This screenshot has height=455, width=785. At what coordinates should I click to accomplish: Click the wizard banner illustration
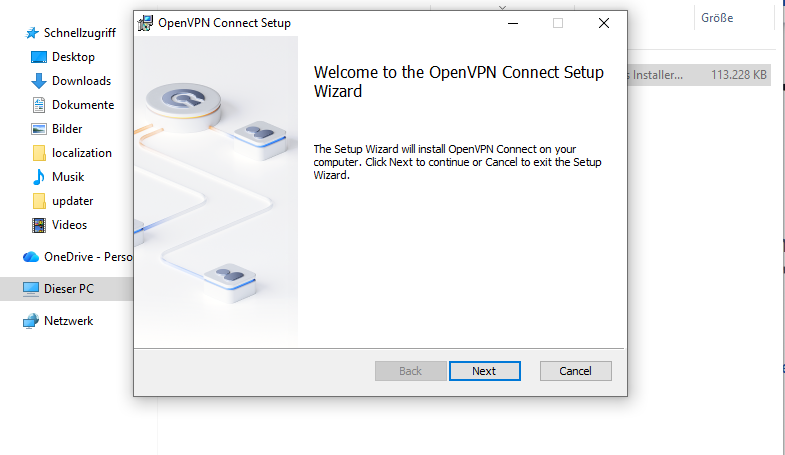coord(216,190)
